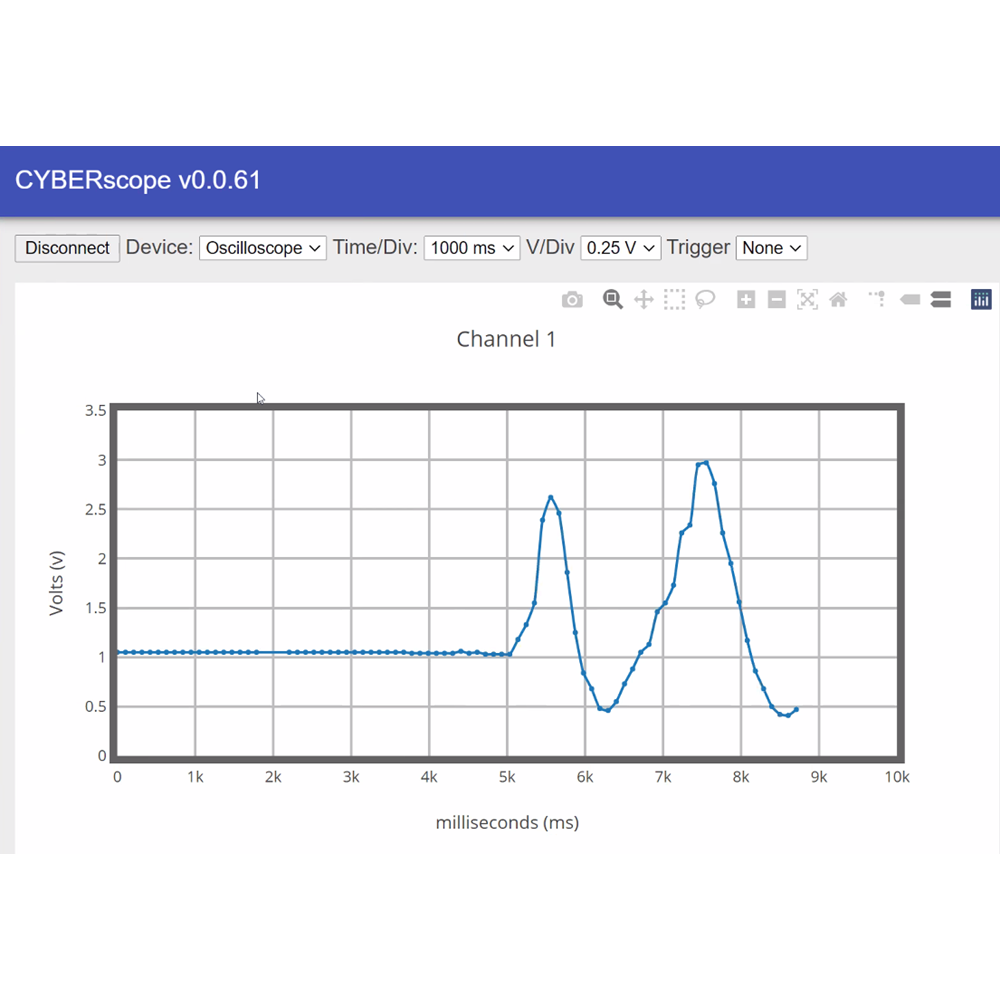Activate the Pan tool

[643, 299]
